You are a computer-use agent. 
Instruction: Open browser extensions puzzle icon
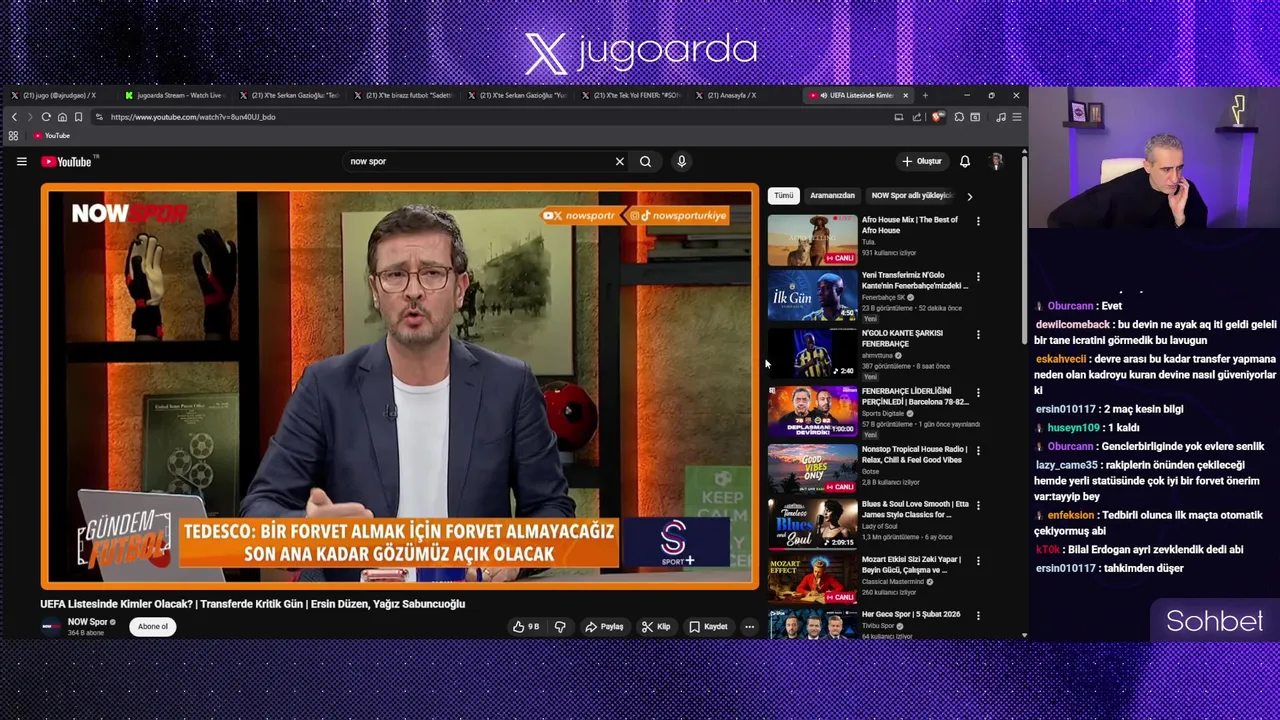tap(959, 117)
